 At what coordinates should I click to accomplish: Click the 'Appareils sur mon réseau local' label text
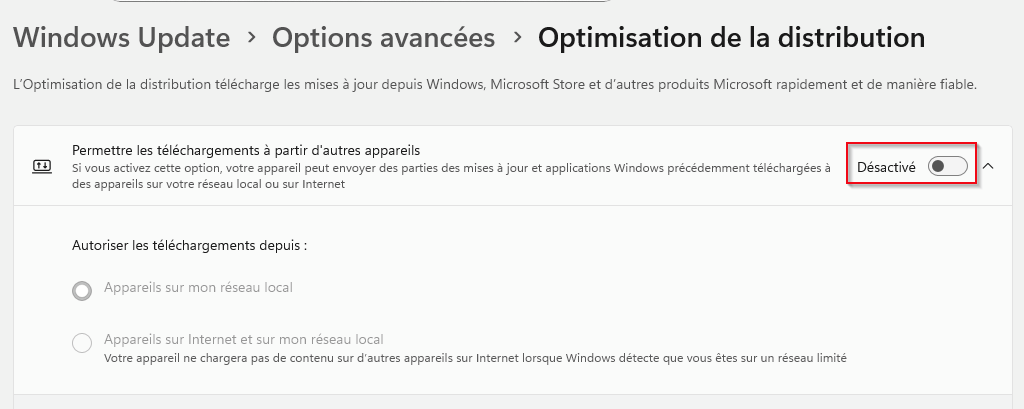198,288
